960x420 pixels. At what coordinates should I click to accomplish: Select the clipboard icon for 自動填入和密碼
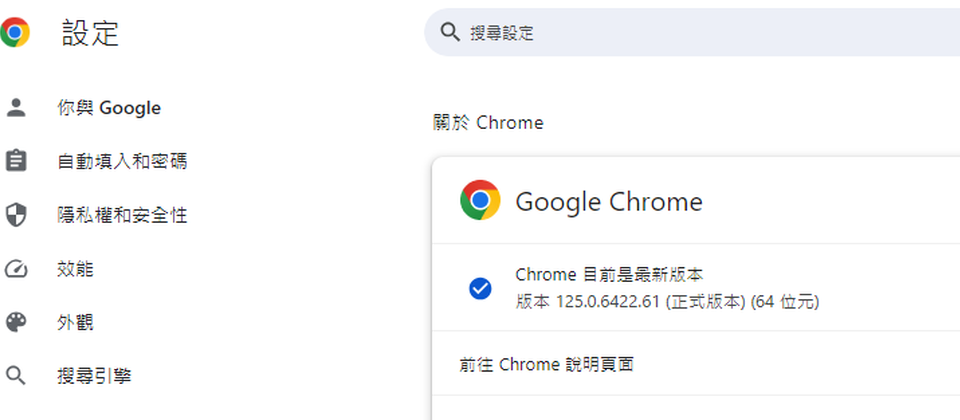[x=15, y=162]
